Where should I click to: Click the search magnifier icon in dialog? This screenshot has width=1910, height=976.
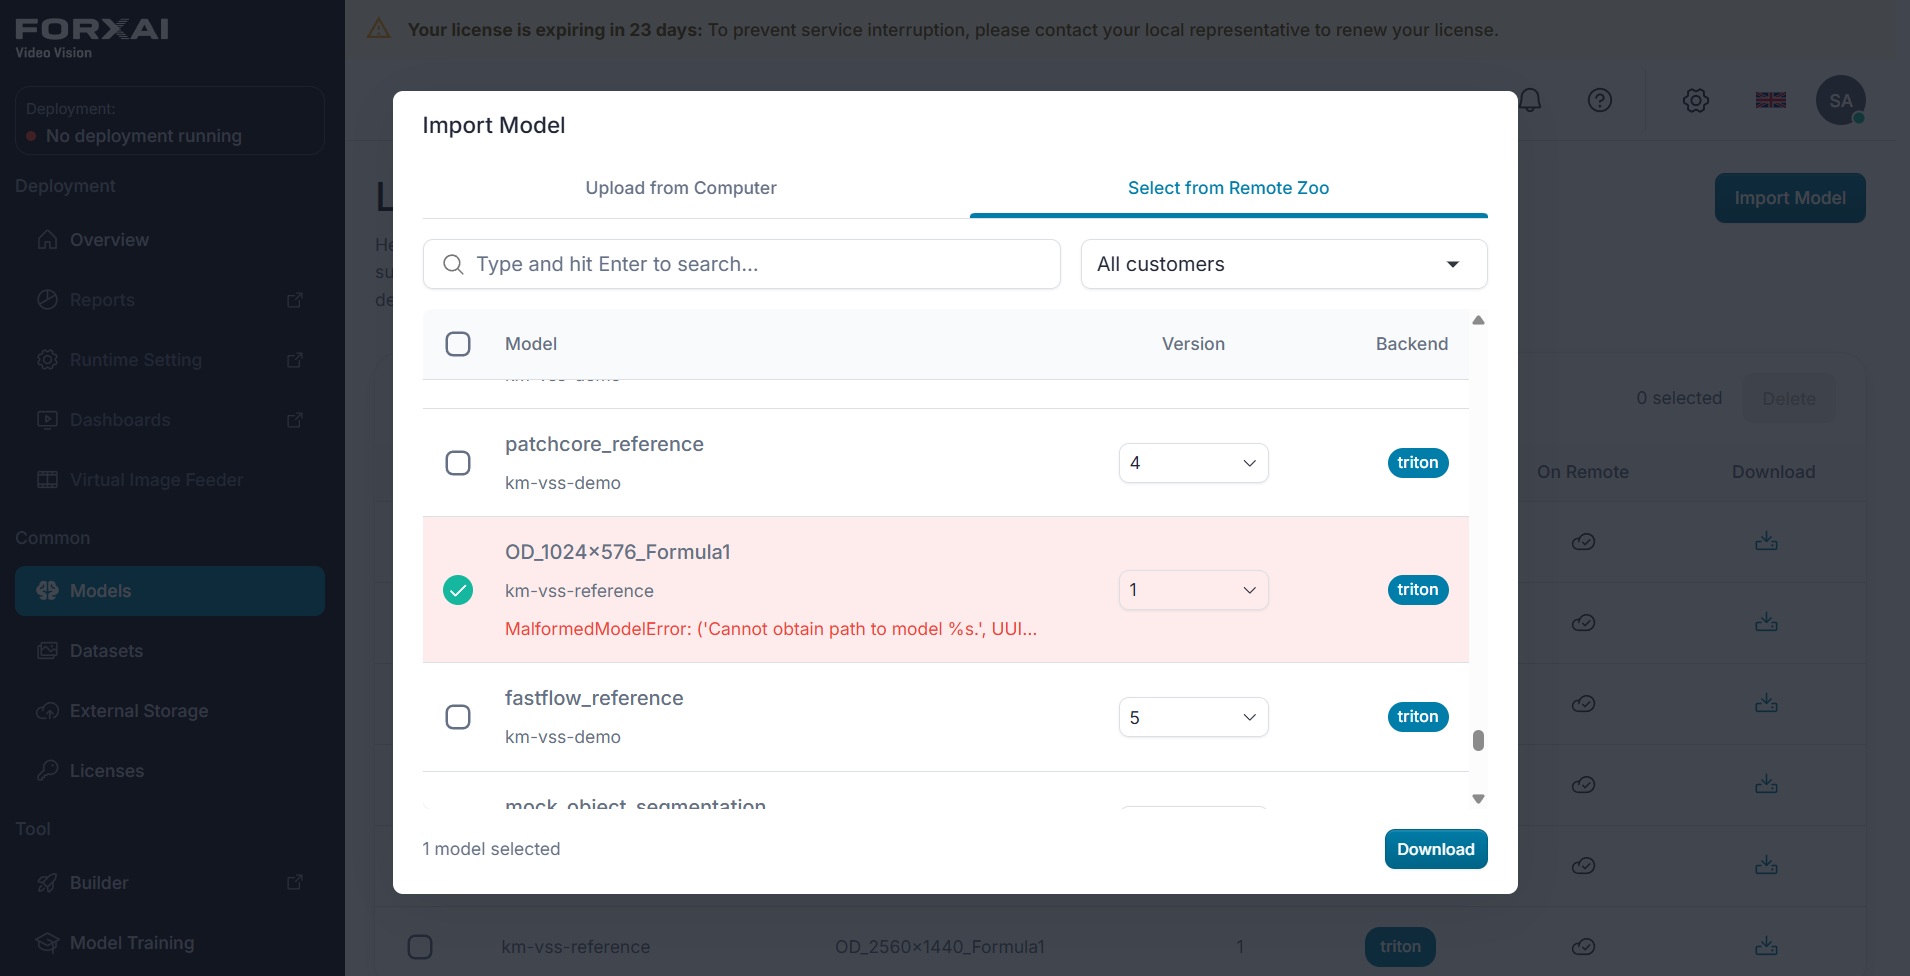point(453,264)
